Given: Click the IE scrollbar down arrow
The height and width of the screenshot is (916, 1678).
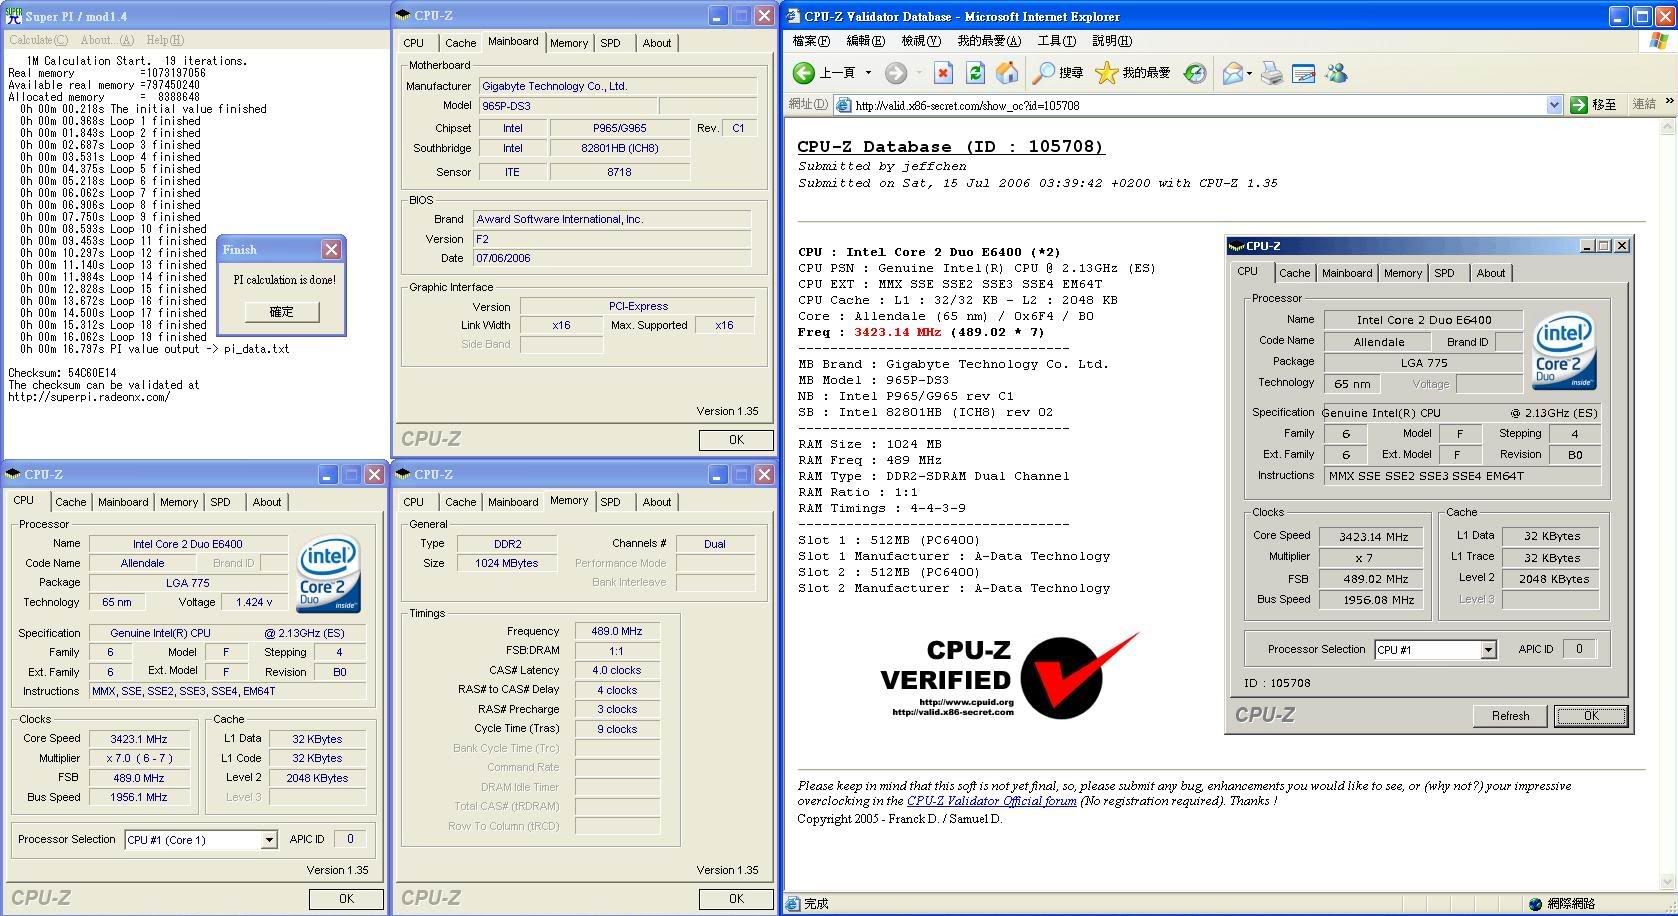Looking at the screenshot, I should 1668,883.
